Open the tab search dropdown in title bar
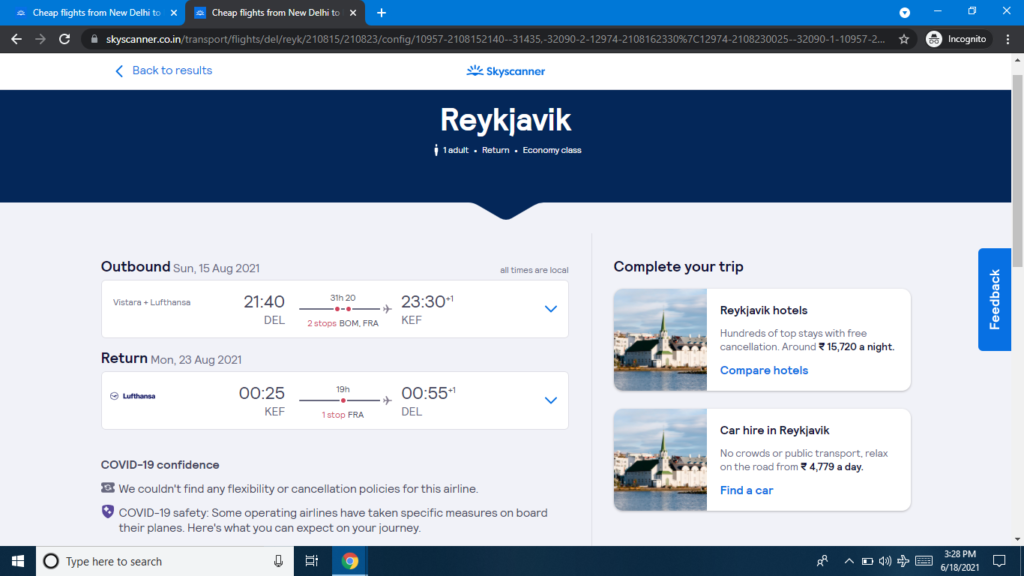The image size is (1024, 576). (x=904, y=12)
